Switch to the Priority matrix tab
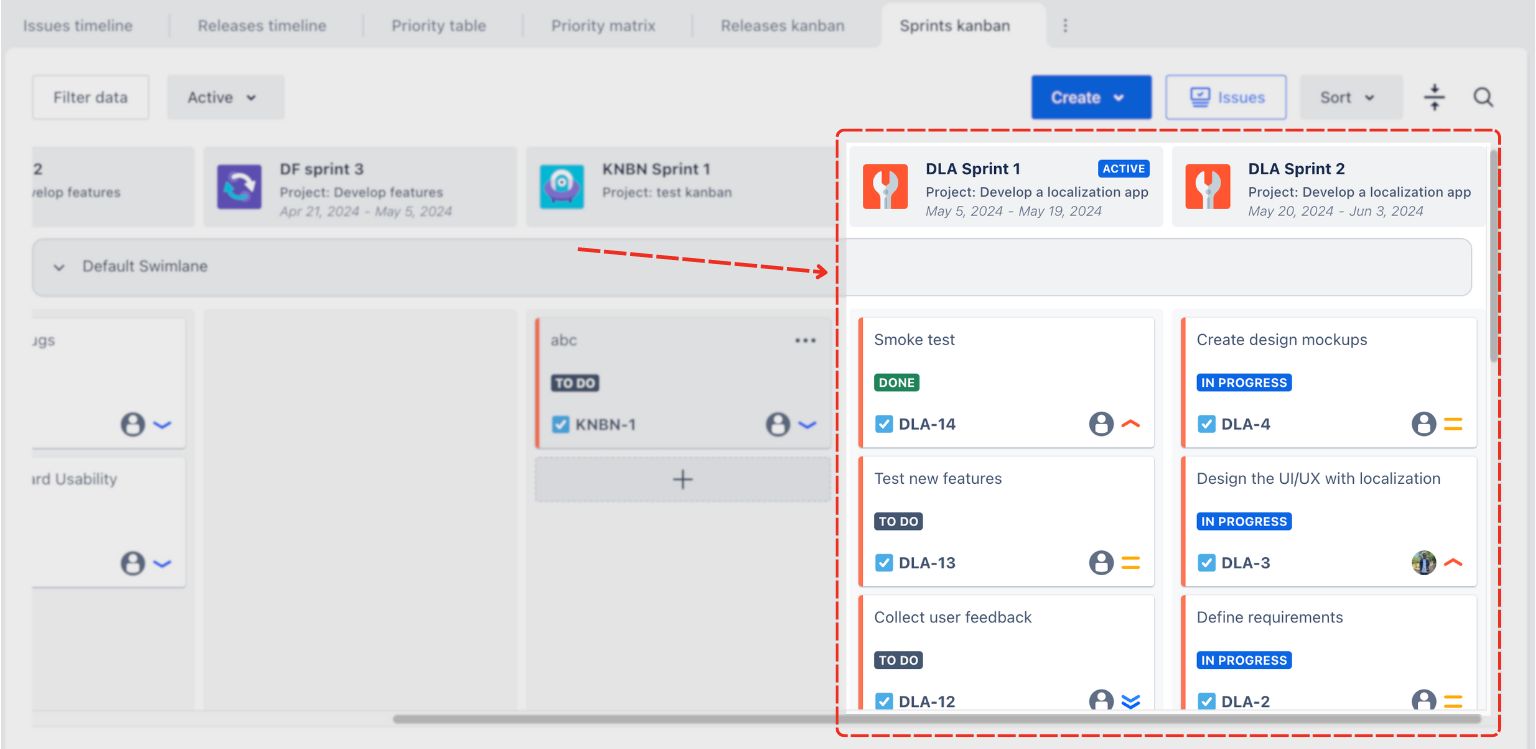Image resolution: width=1536 pixels, height=749 pixels. (x=603, y=26)
